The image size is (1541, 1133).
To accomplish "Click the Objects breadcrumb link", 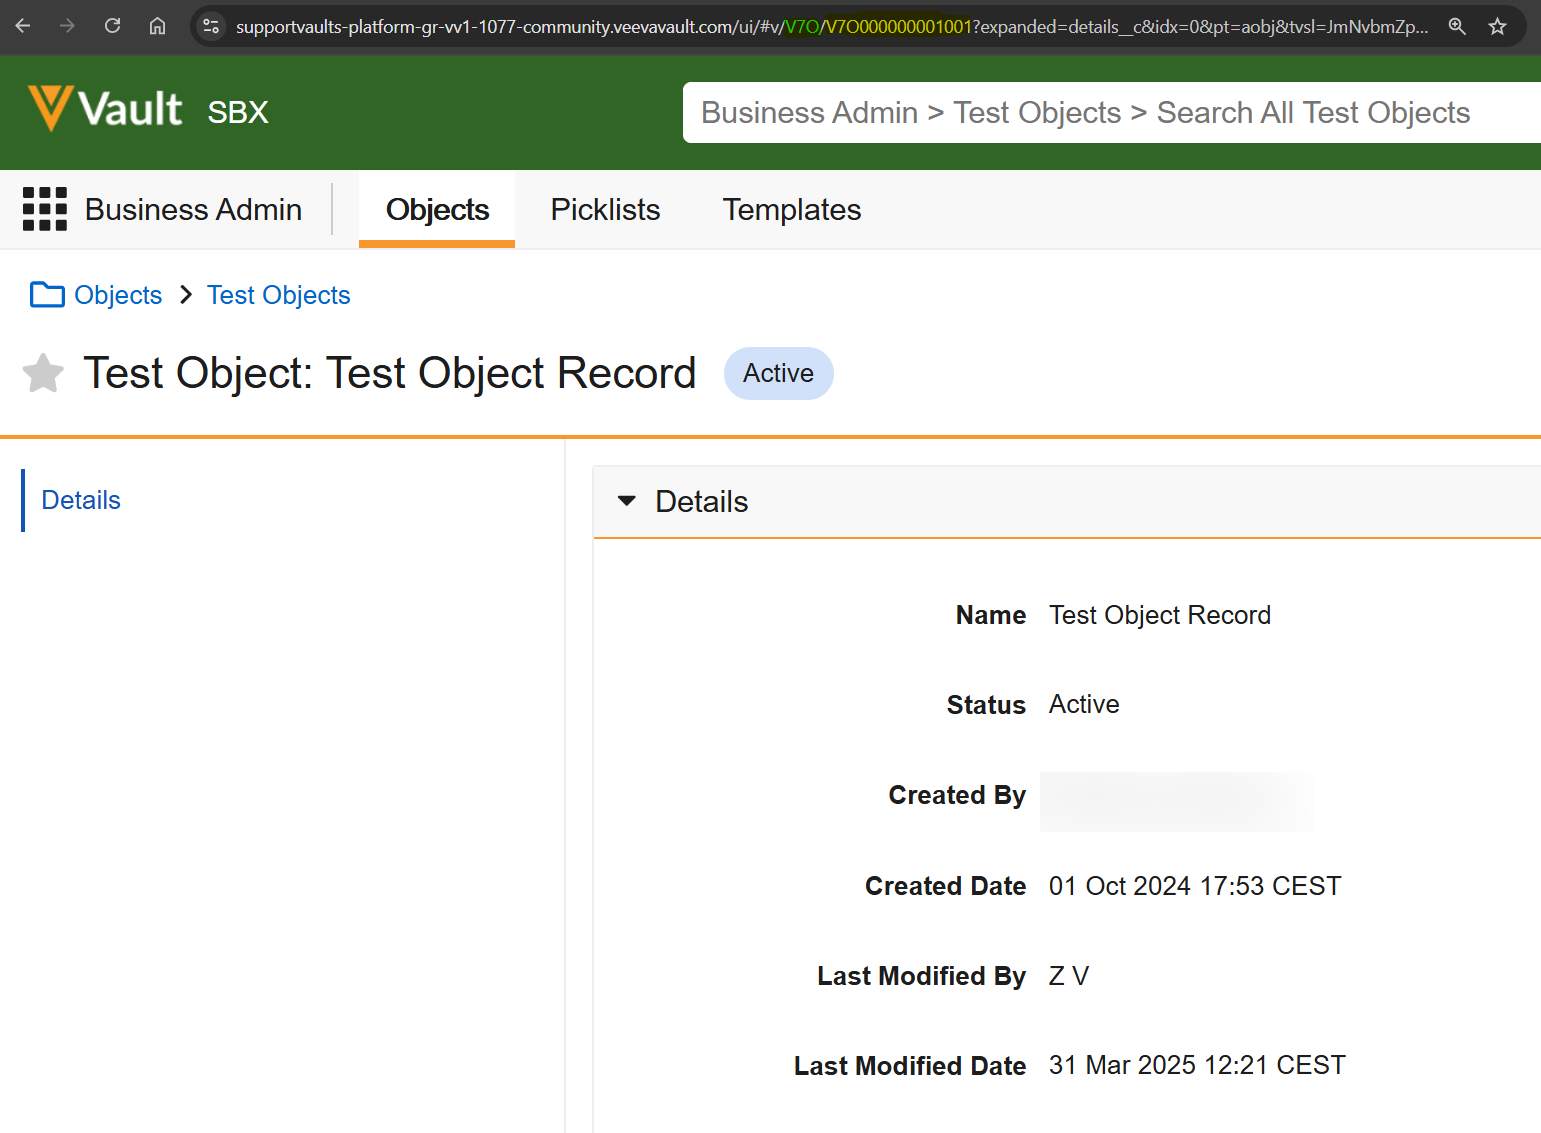I will 118,295.
